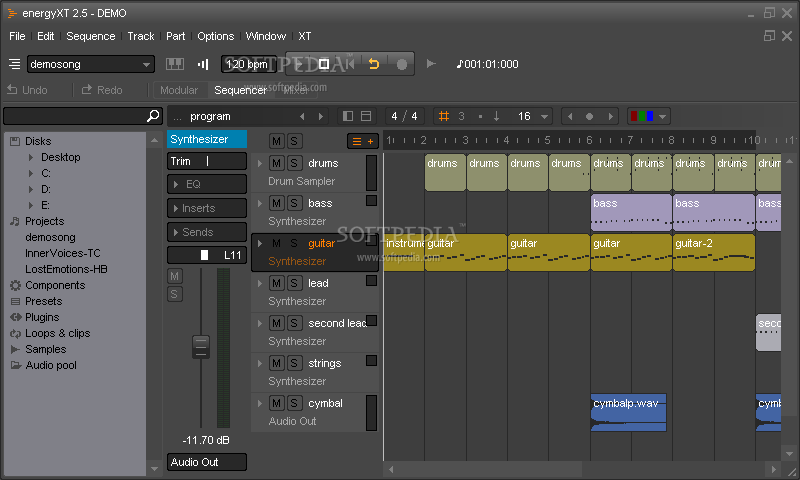Click the global Mute button above tracks
The image size is (800, 480).
276,141
